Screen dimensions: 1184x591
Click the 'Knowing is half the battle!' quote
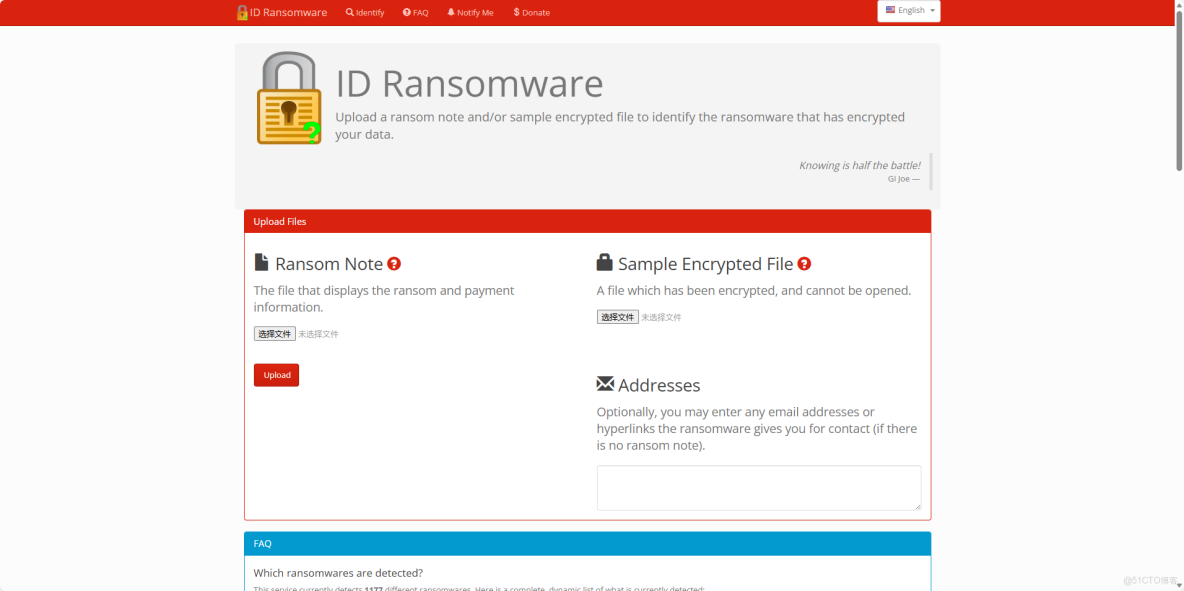click(860, 165)
